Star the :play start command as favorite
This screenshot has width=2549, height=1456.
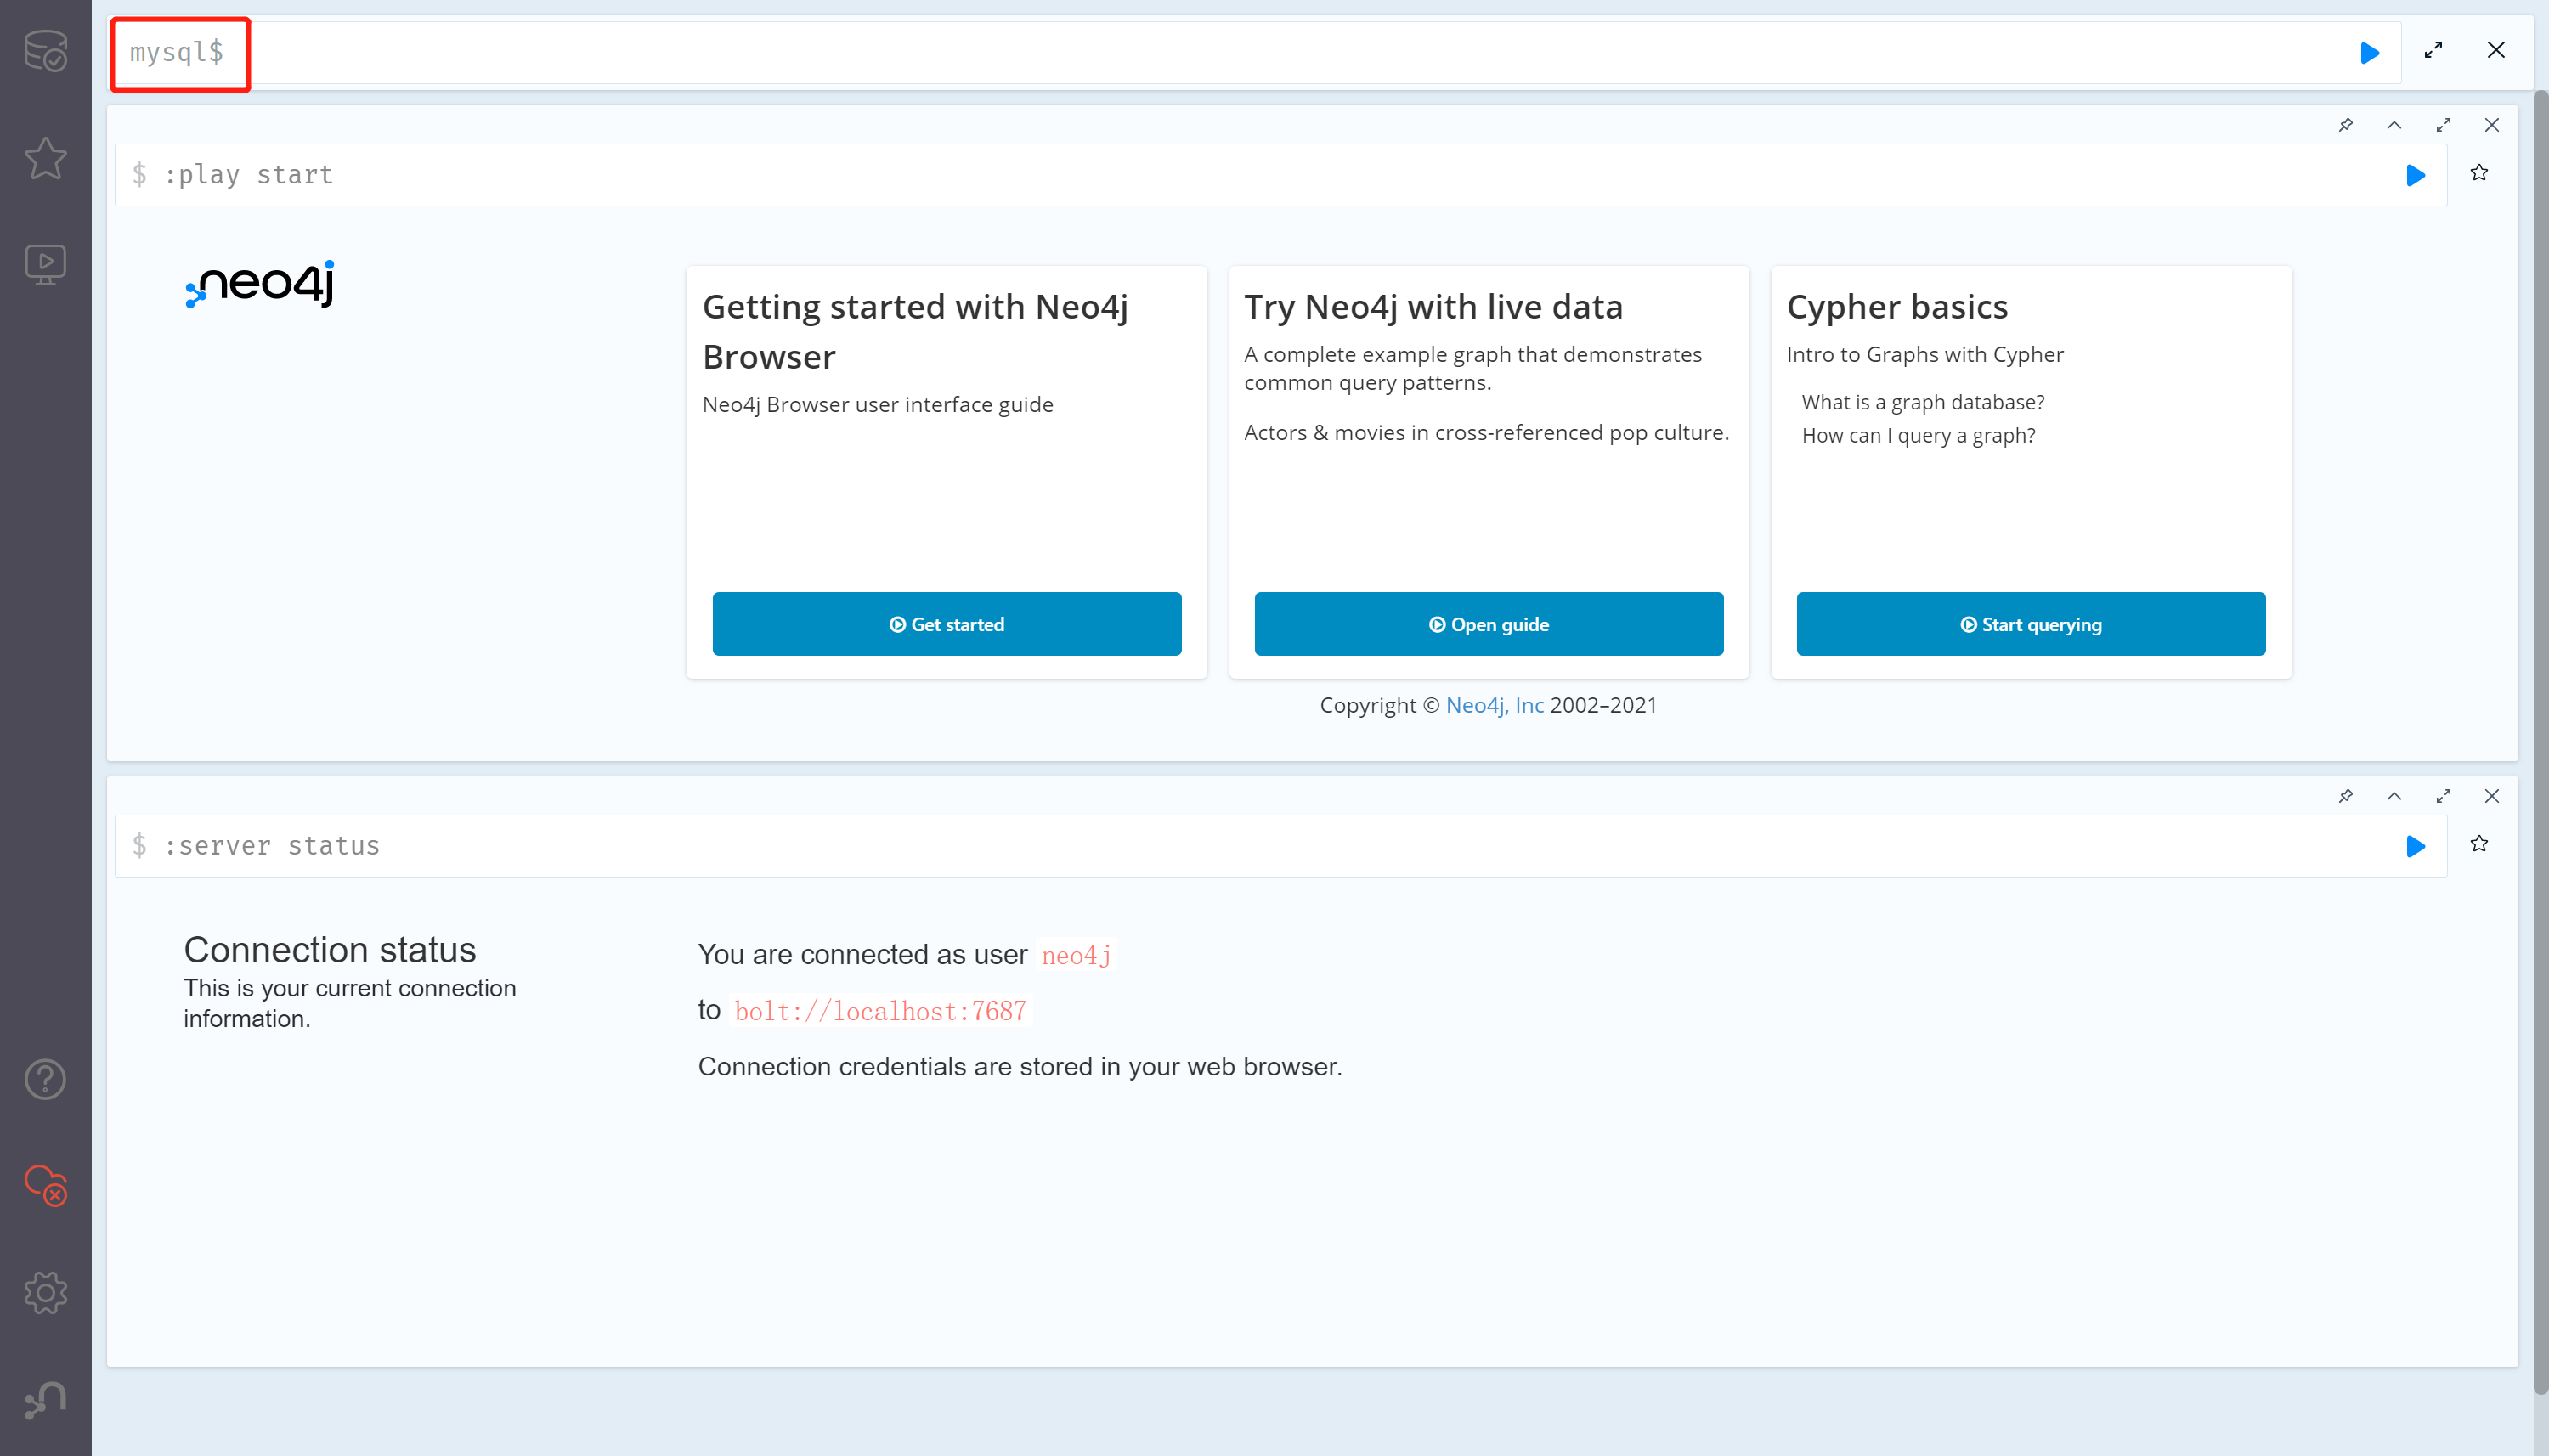click(x=2479, y=172)
